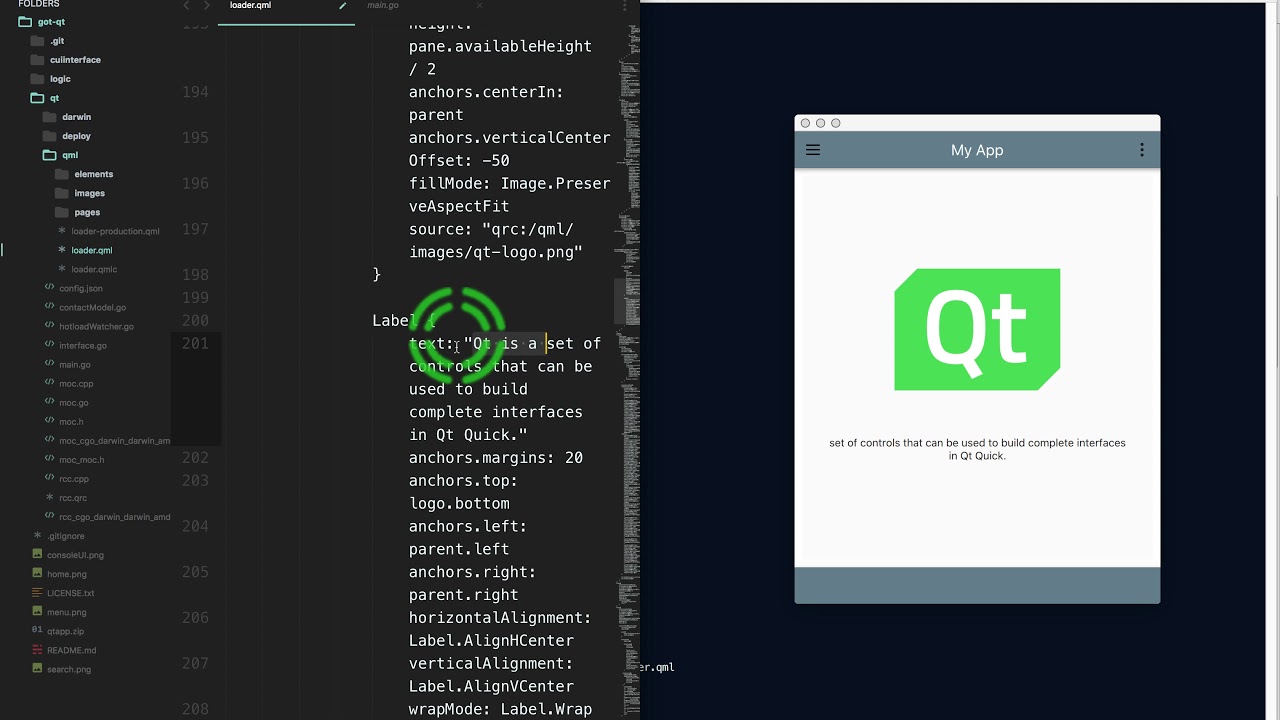
Task: Click the image icon beside consoleUI.png
Action: (37, 554)
